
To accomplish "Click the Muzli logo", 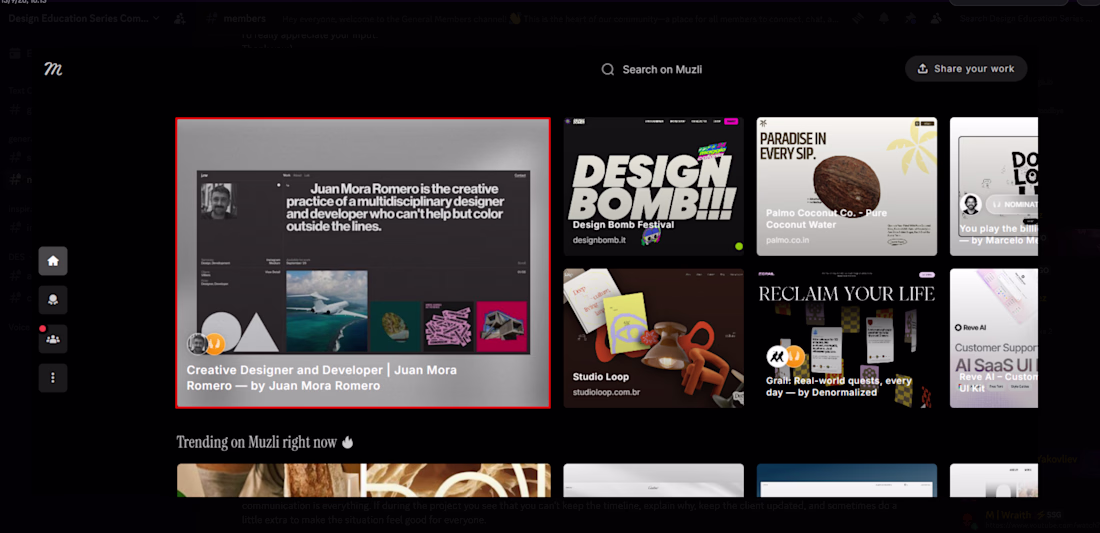I will (x=53, y=69).
